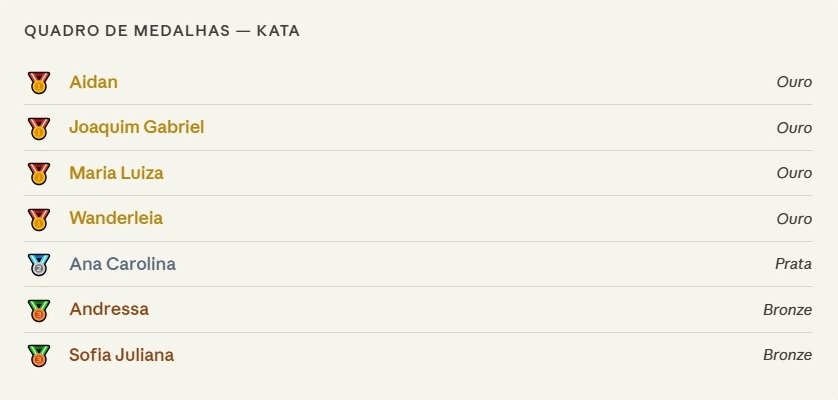Click the Ouro label in Wanderleia's row
The width and height of the screenshot is (838, 400).
click(794, 218)
